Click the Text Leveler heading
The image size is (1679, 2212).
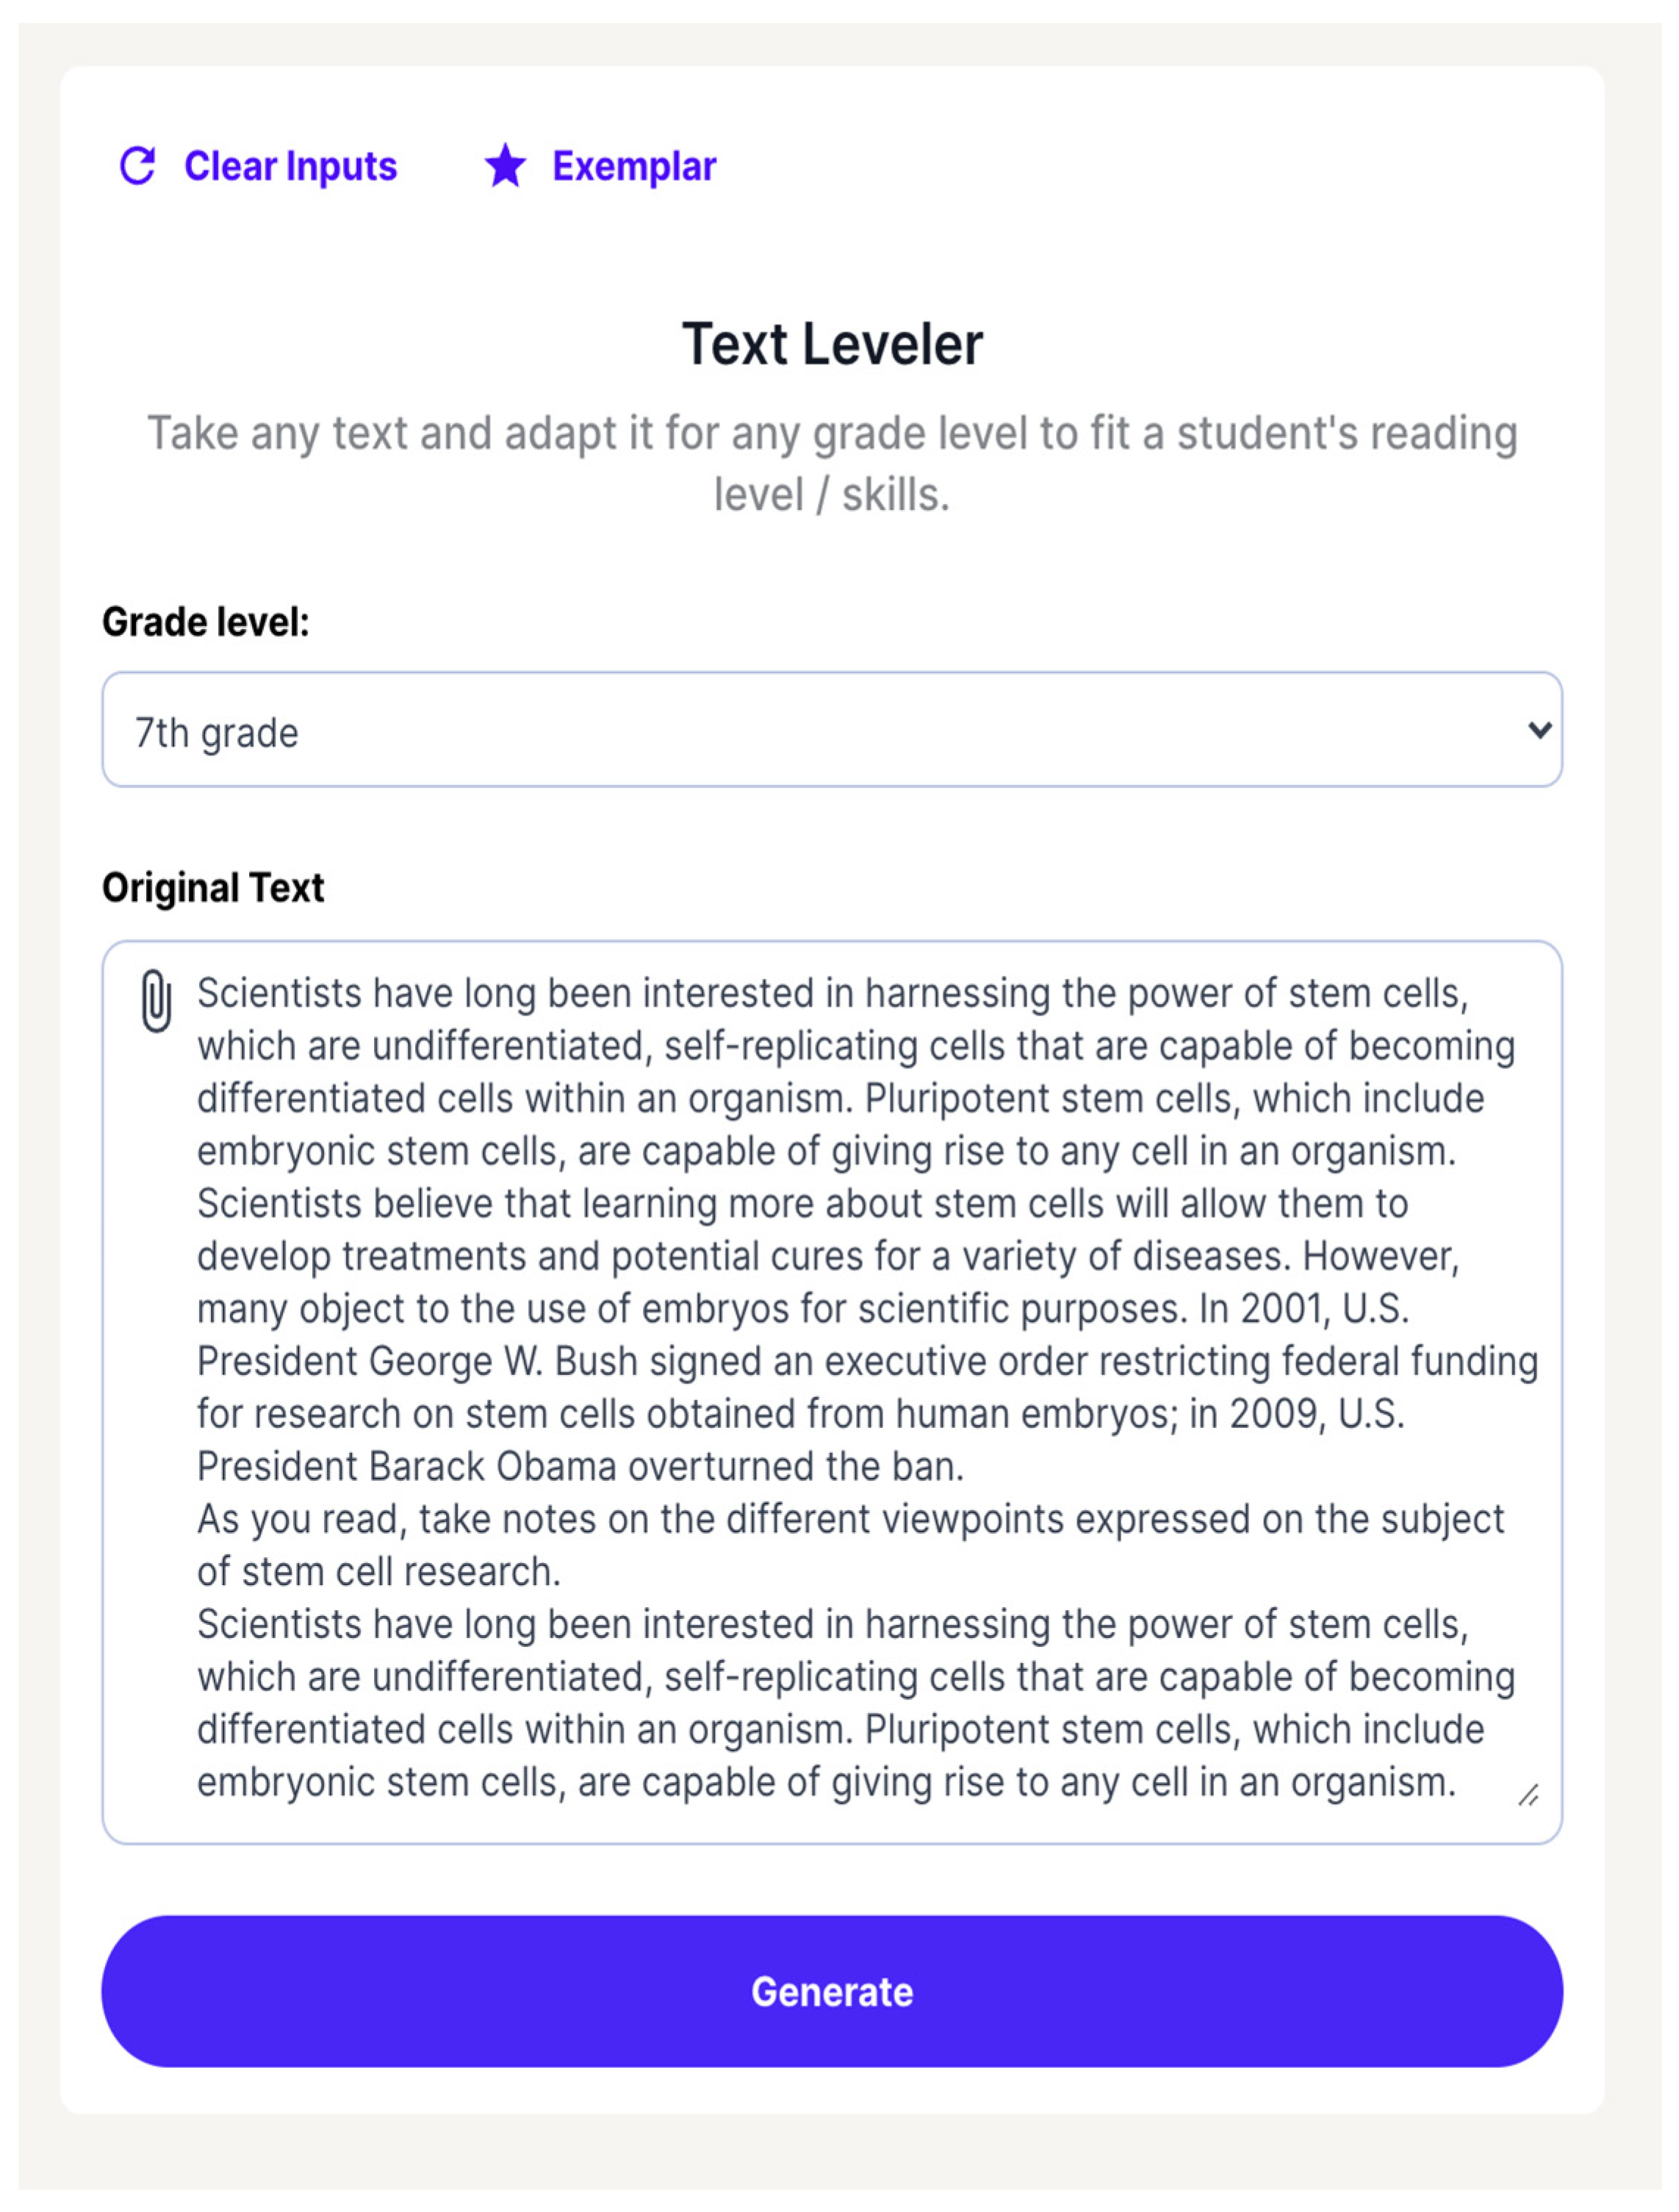(x=832, y=345)
